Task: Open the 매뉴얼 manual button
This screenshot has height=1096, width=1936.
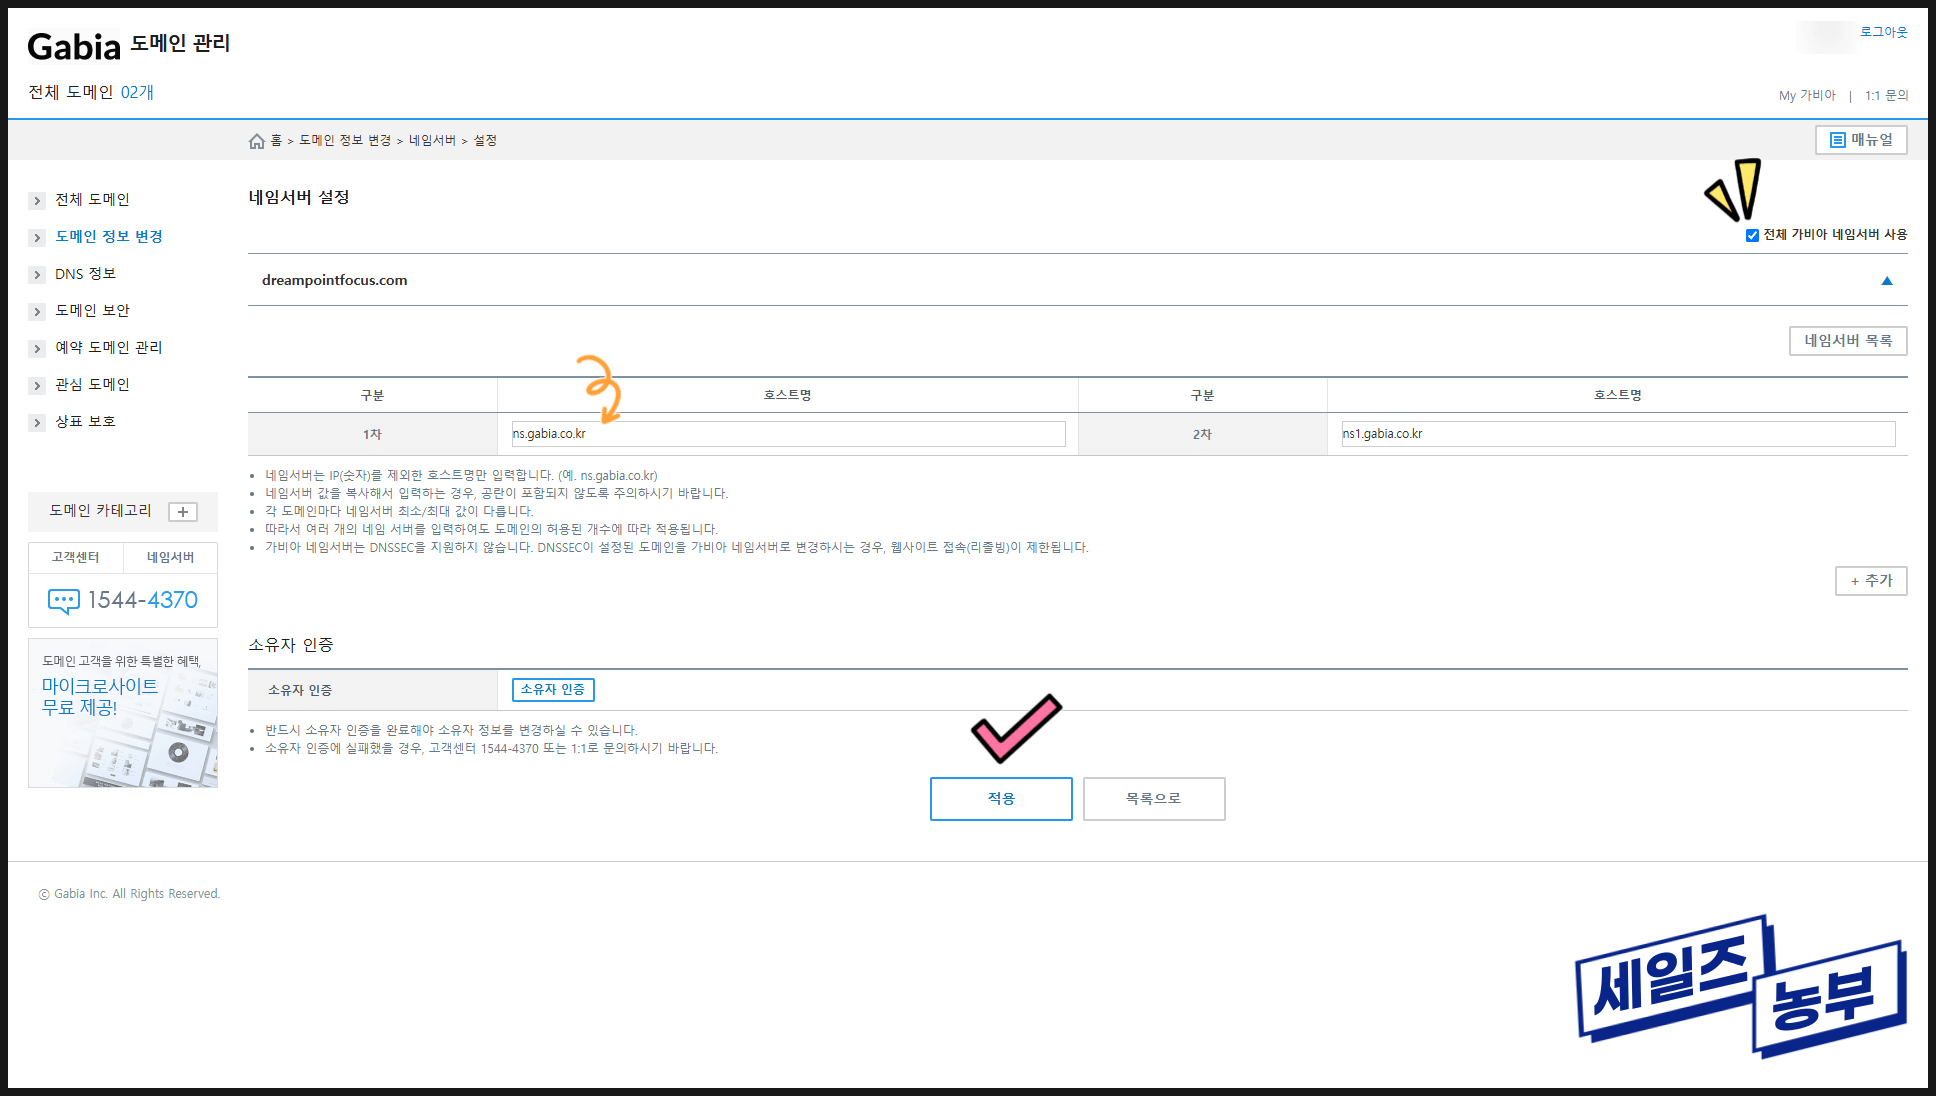Action: pos(1860,140)
